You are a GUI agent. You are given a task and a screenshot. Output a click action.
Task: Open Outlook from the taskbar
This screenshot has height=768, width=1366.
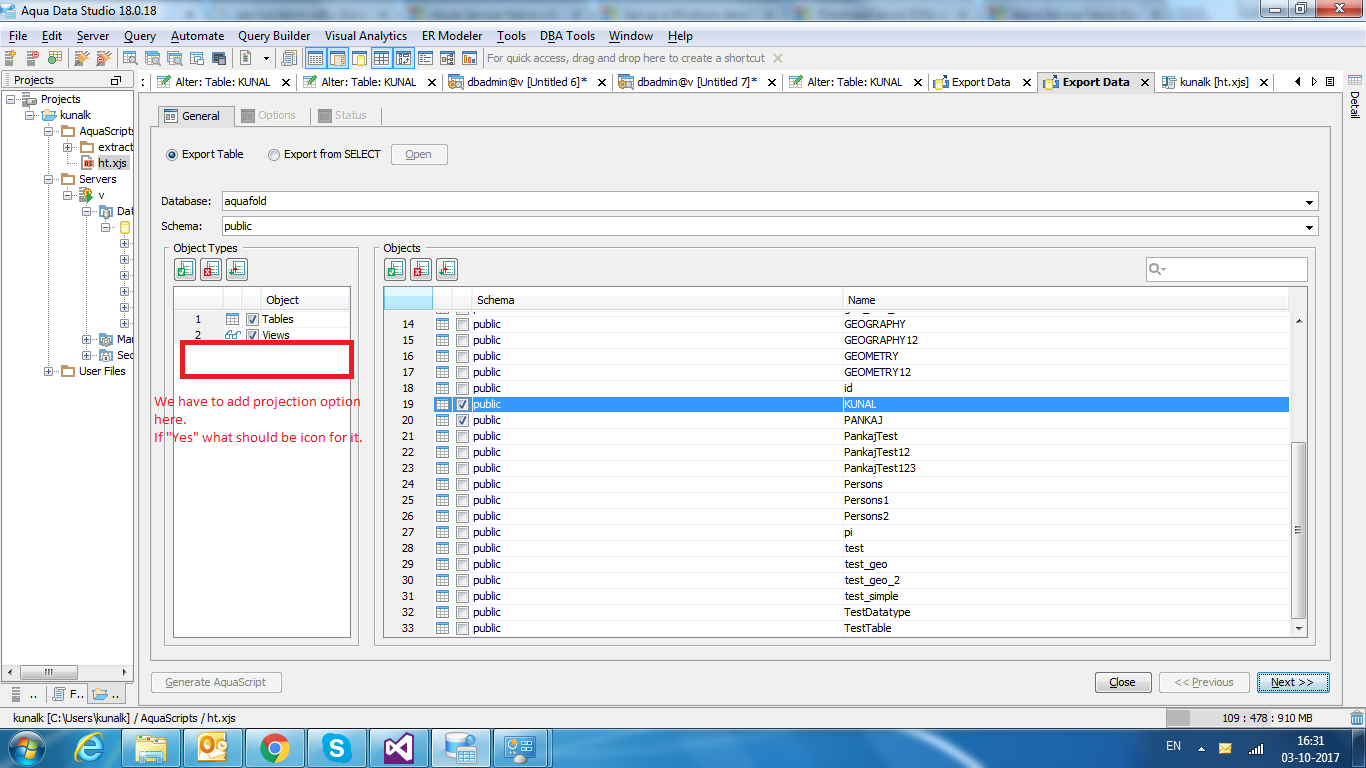214,747
